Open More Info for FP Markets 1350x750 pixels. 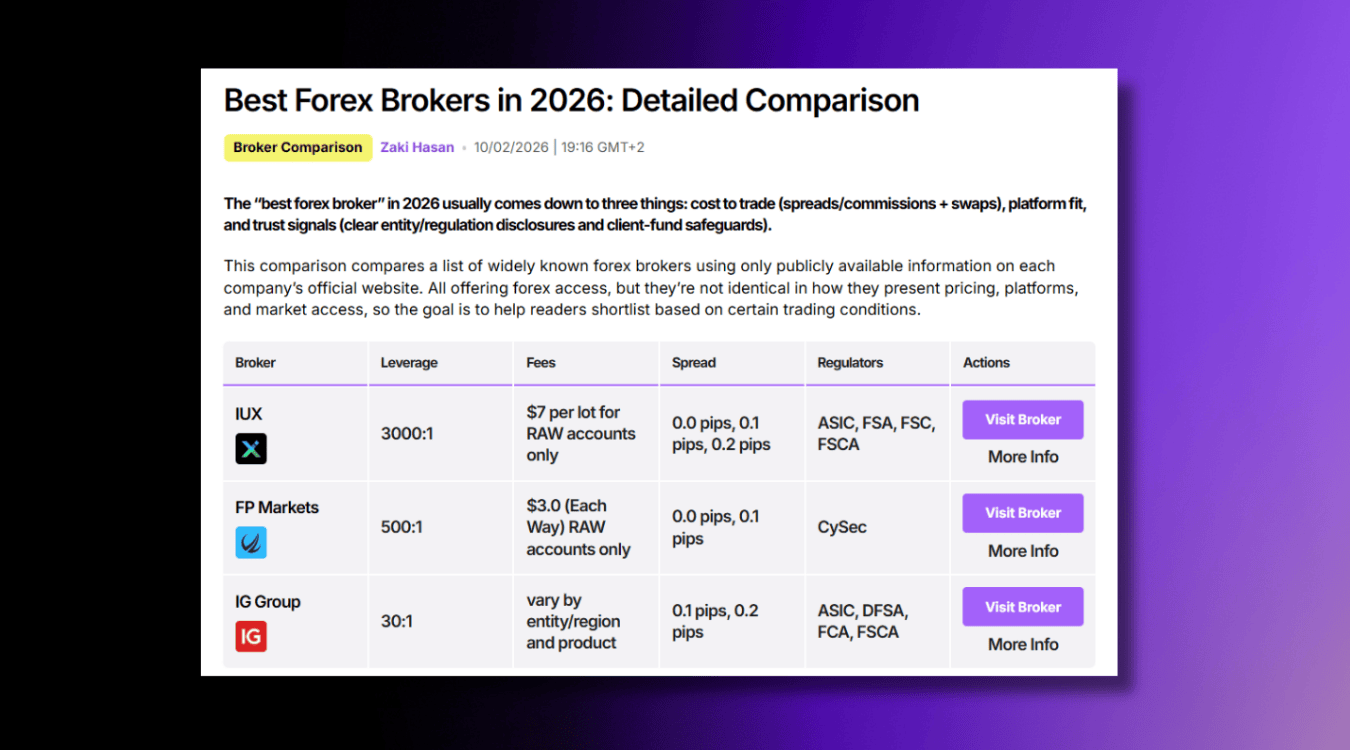[1022, 550]
